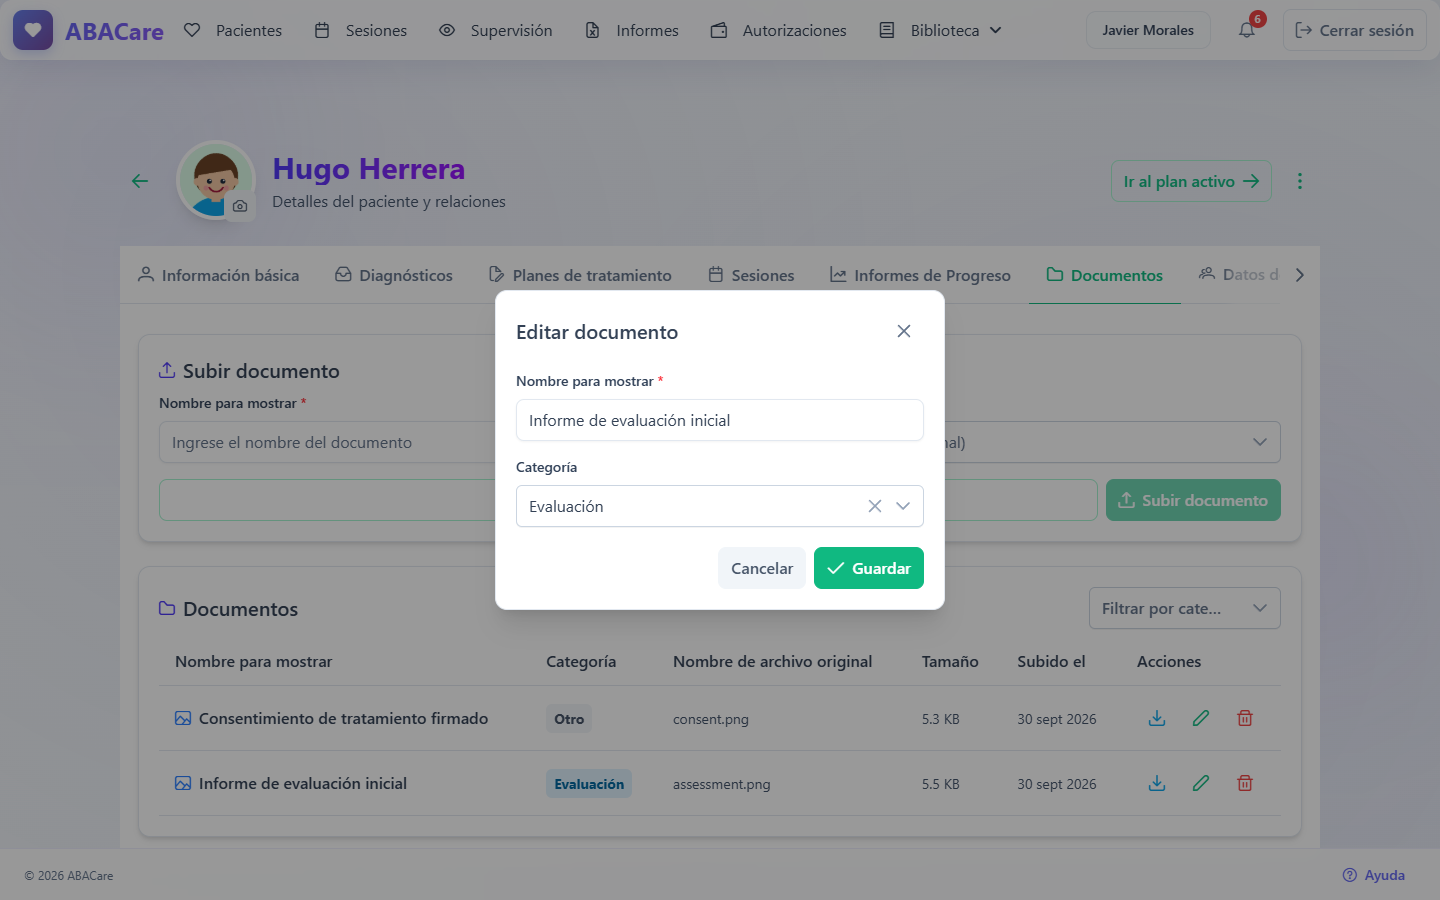This screenshot has width=1440, height=900.
Task: Switch to the Diagnósticos tab
Action: click(x=394, y=275)
